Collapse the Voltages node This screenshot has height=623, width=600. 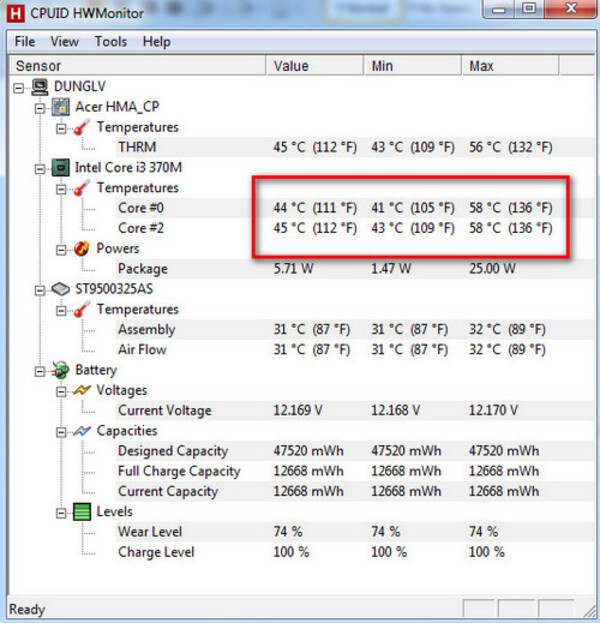point(61,392)
